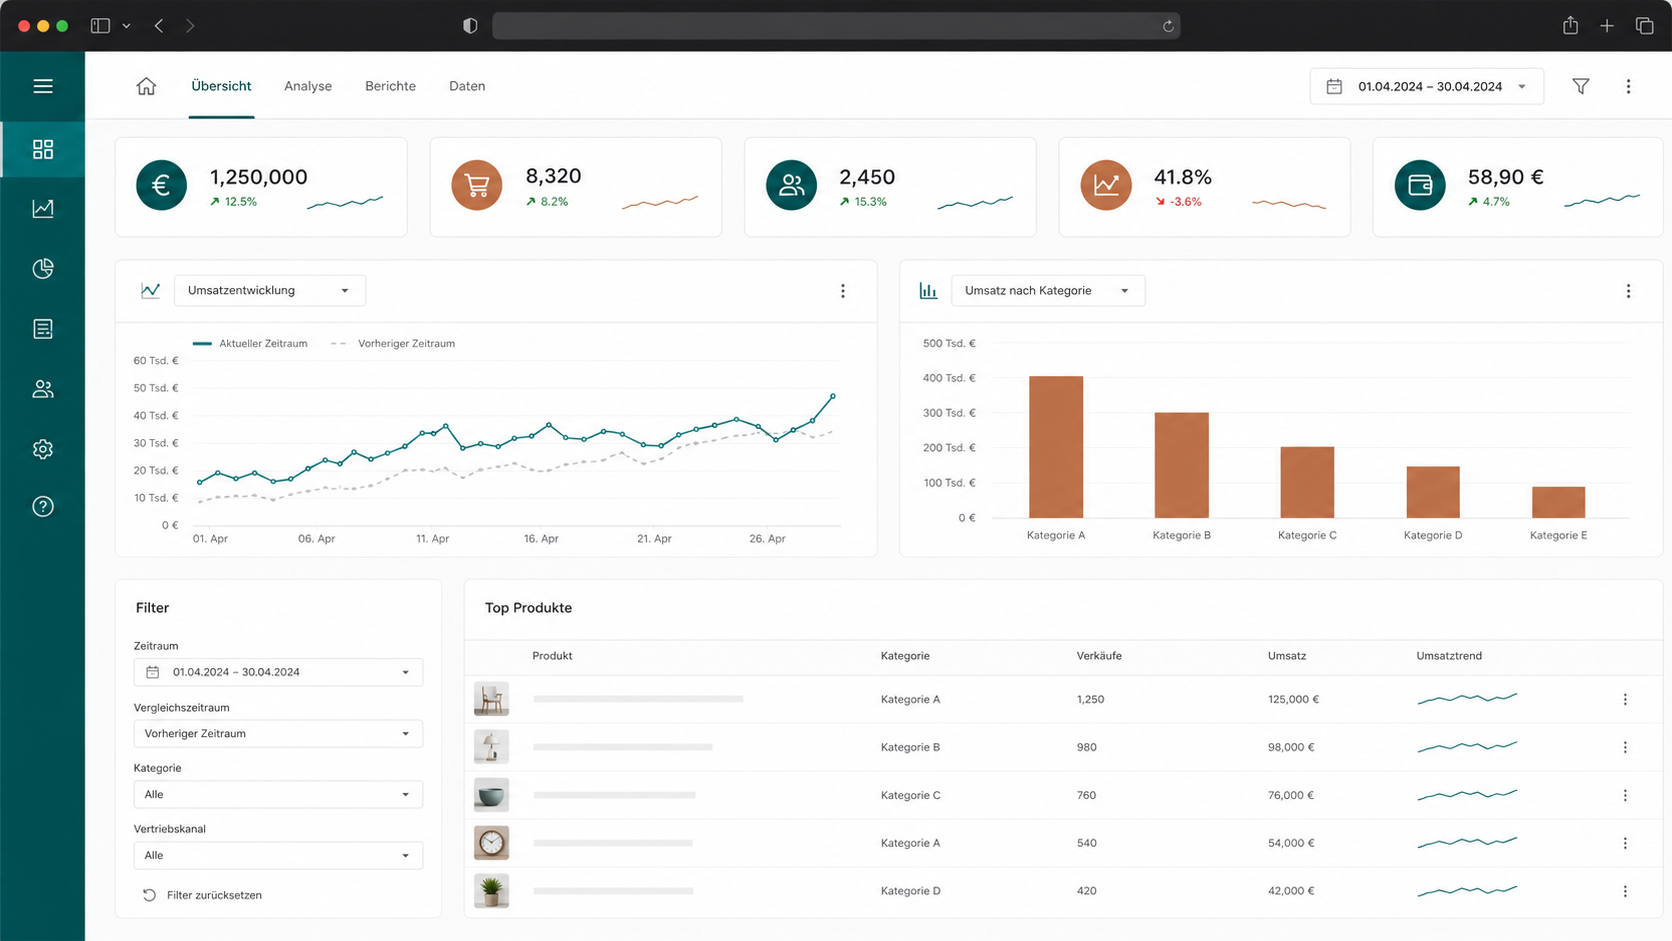Viewport: 1672px width, 941px height.
Task: Switch to the Berichte tab
Action: [x=390, y=86]
